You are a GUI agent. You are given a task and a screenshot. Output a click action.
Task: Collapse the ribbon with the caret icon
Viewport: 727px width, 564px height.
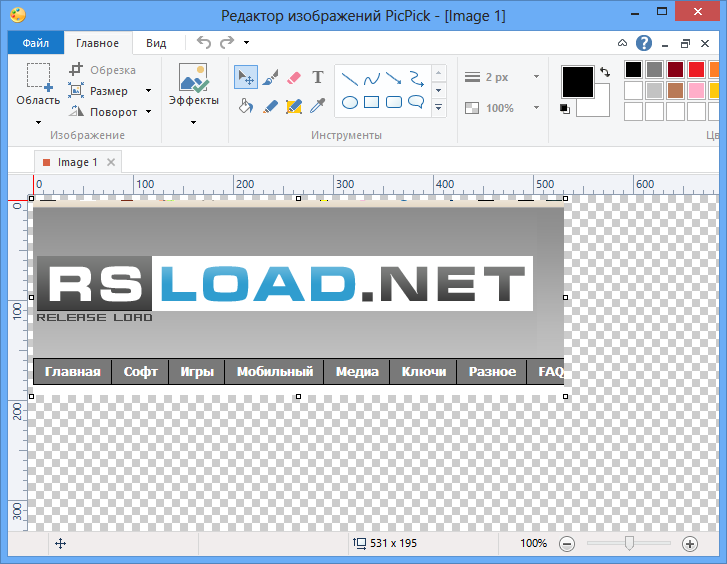tap(622, 43)
